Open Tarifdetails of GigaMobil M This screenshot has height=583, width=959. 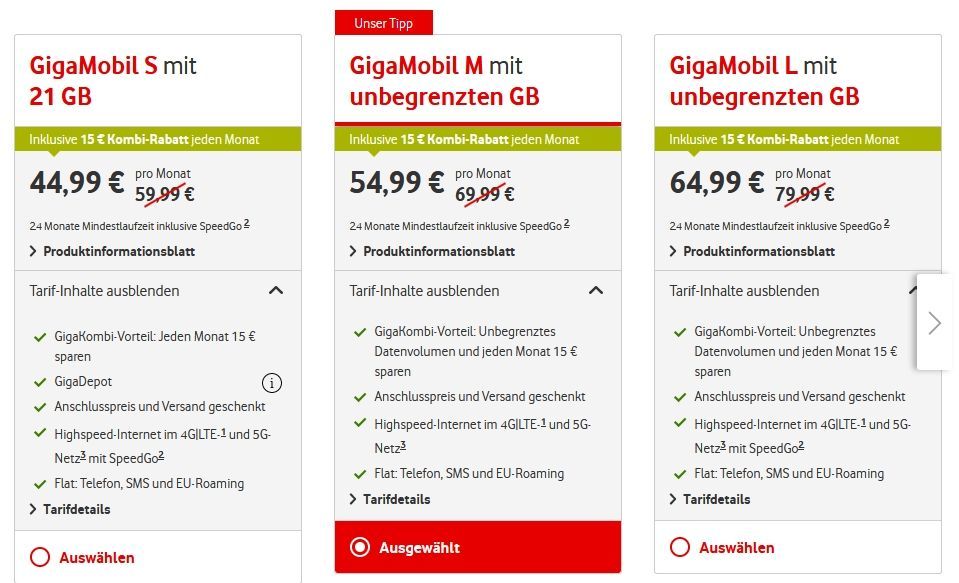[396, 499]
